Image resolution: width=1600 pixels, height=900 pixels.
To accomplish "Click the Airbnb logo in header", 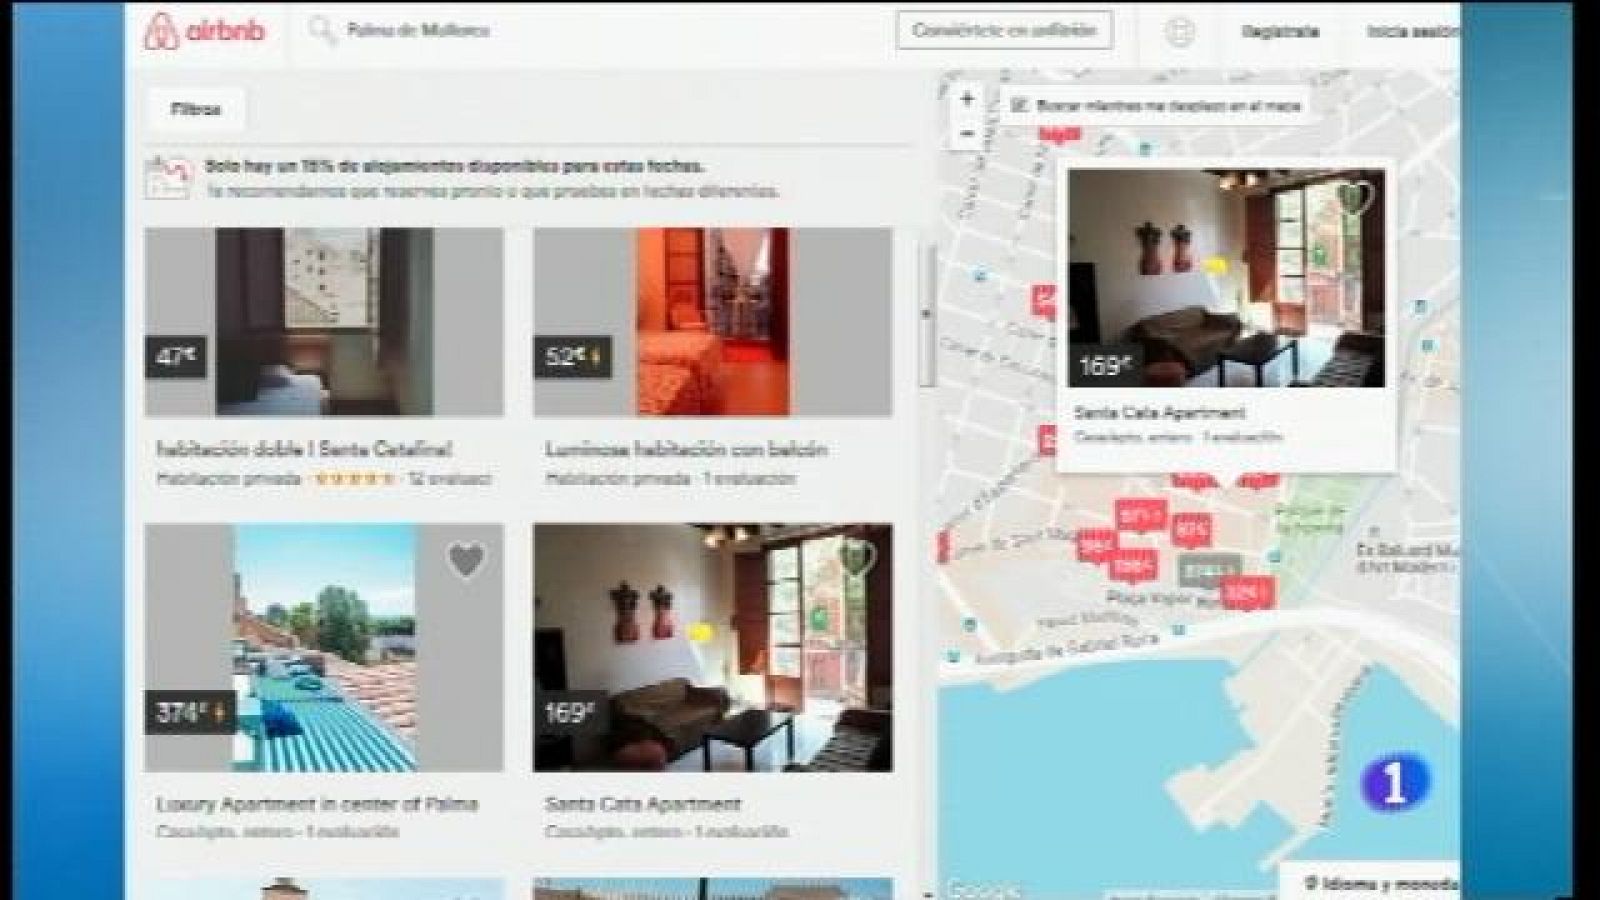I will [205, 31].
